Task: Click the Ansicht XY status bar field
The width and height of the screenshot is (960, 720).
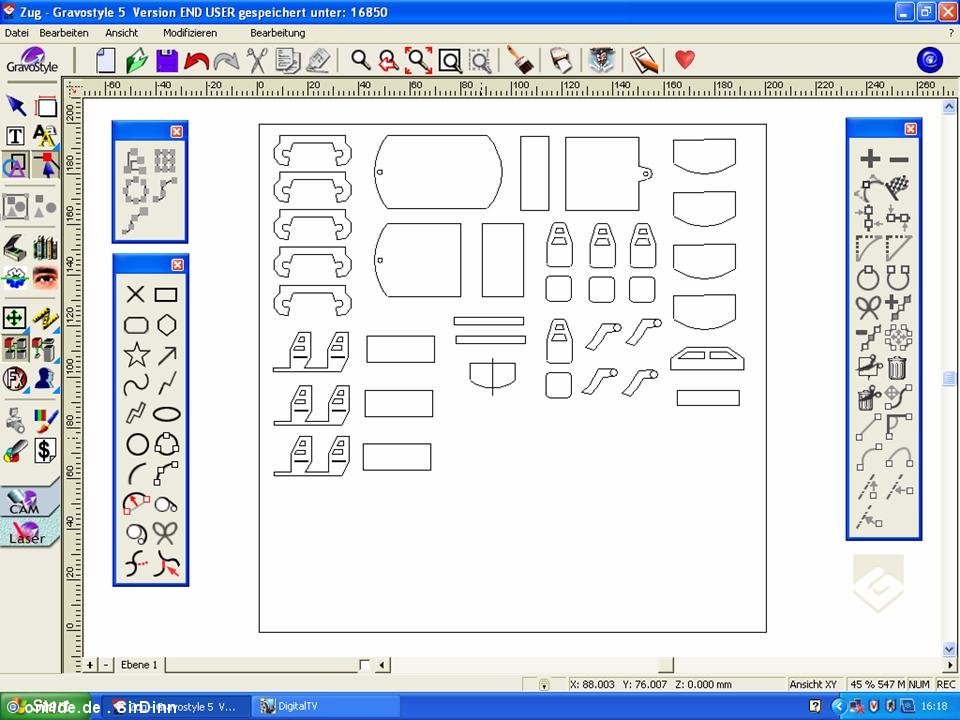Action: [x=813, y=684]
